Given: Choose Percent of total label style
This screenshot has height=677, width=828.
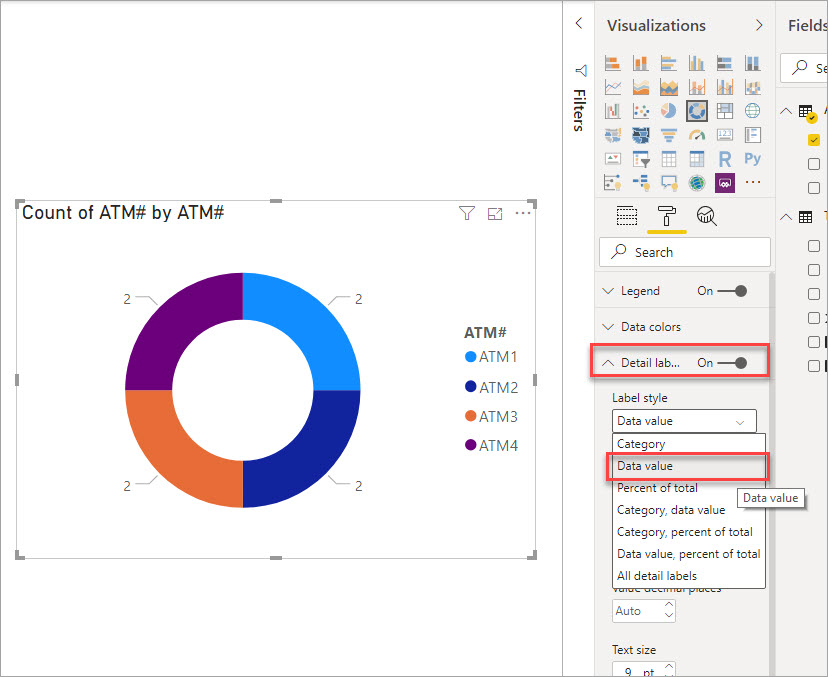Looking at the screenshot, I should pos(689,488).
